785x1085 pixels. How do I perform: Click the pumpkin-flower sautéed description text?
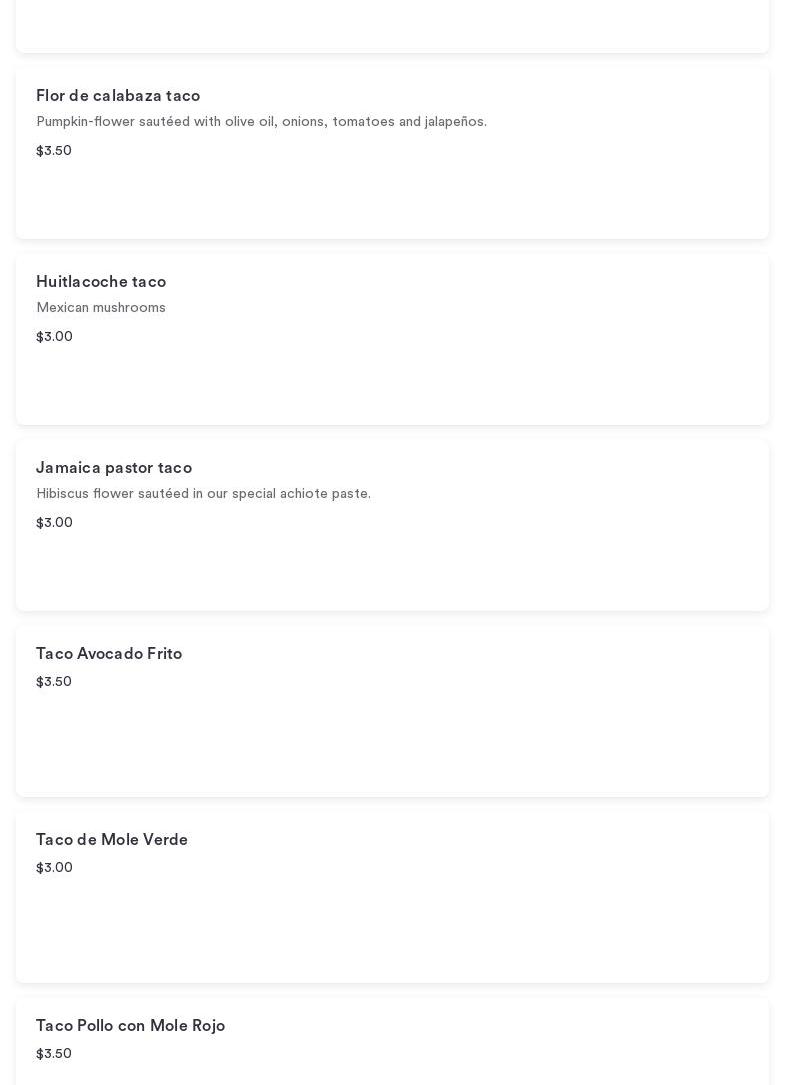(x=261, y=122)
